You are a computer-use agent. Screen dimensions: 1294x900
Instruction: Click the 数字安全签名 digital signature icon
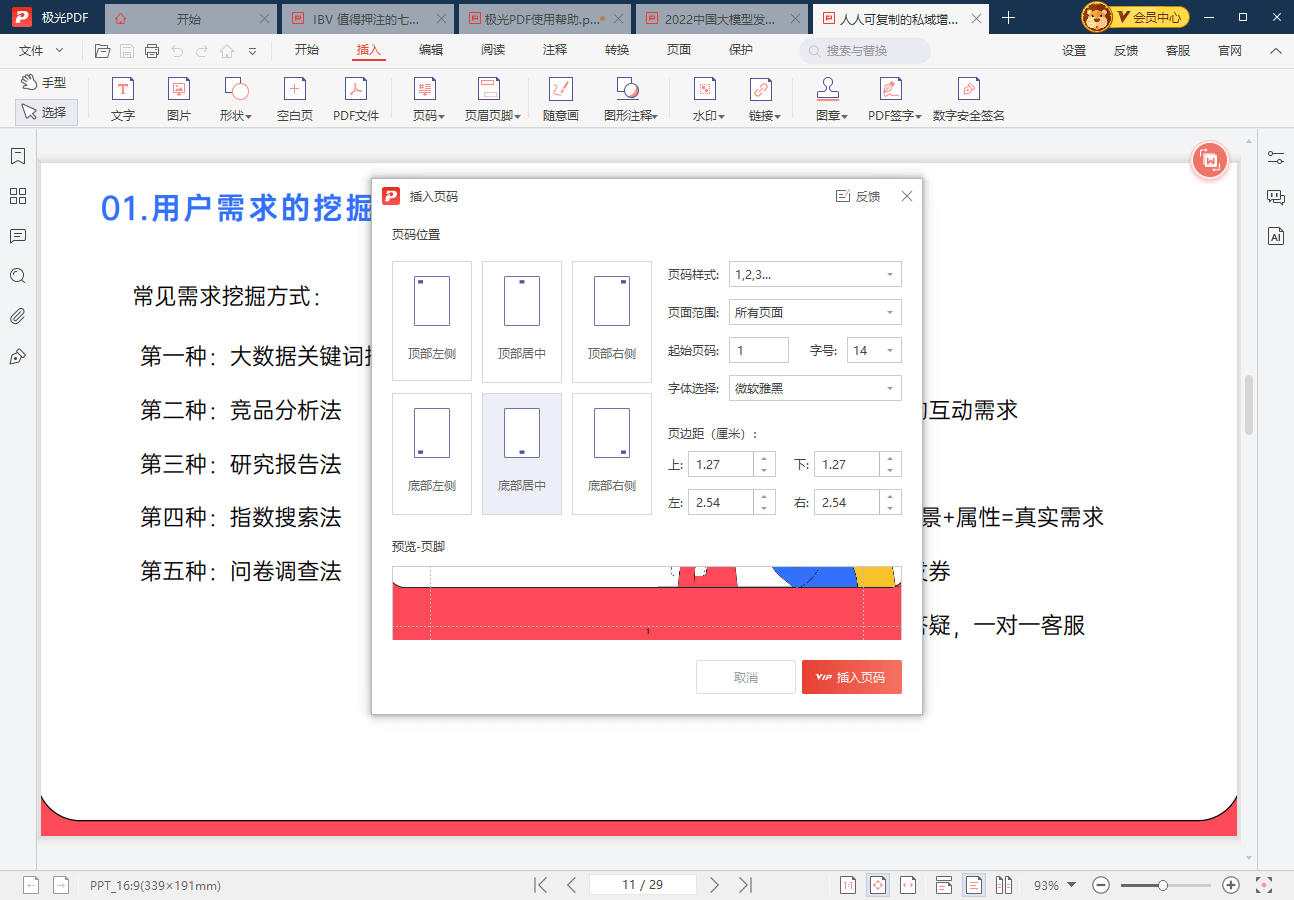coord(968,100)
